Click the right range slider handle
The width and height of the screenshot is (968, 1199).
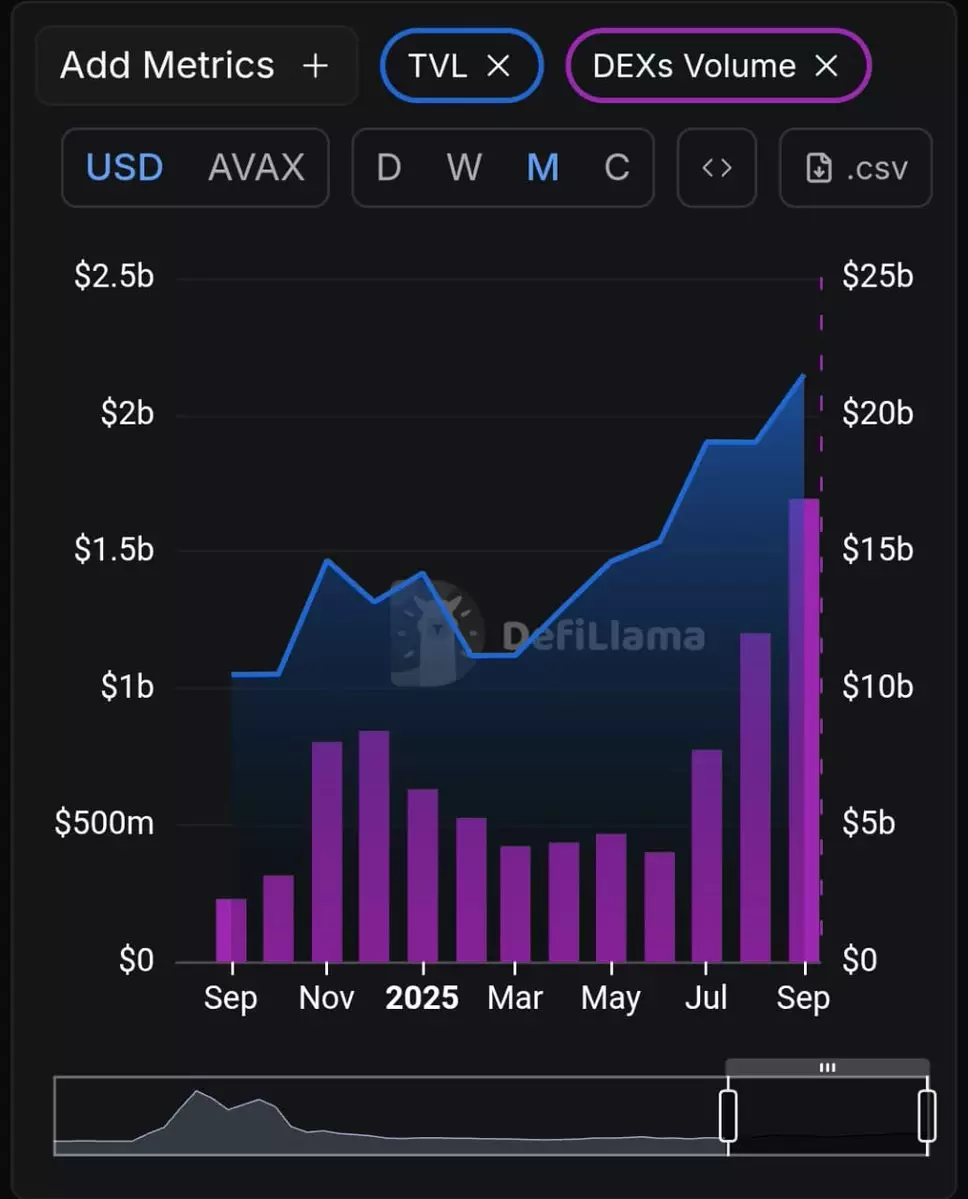[927, 1115]
